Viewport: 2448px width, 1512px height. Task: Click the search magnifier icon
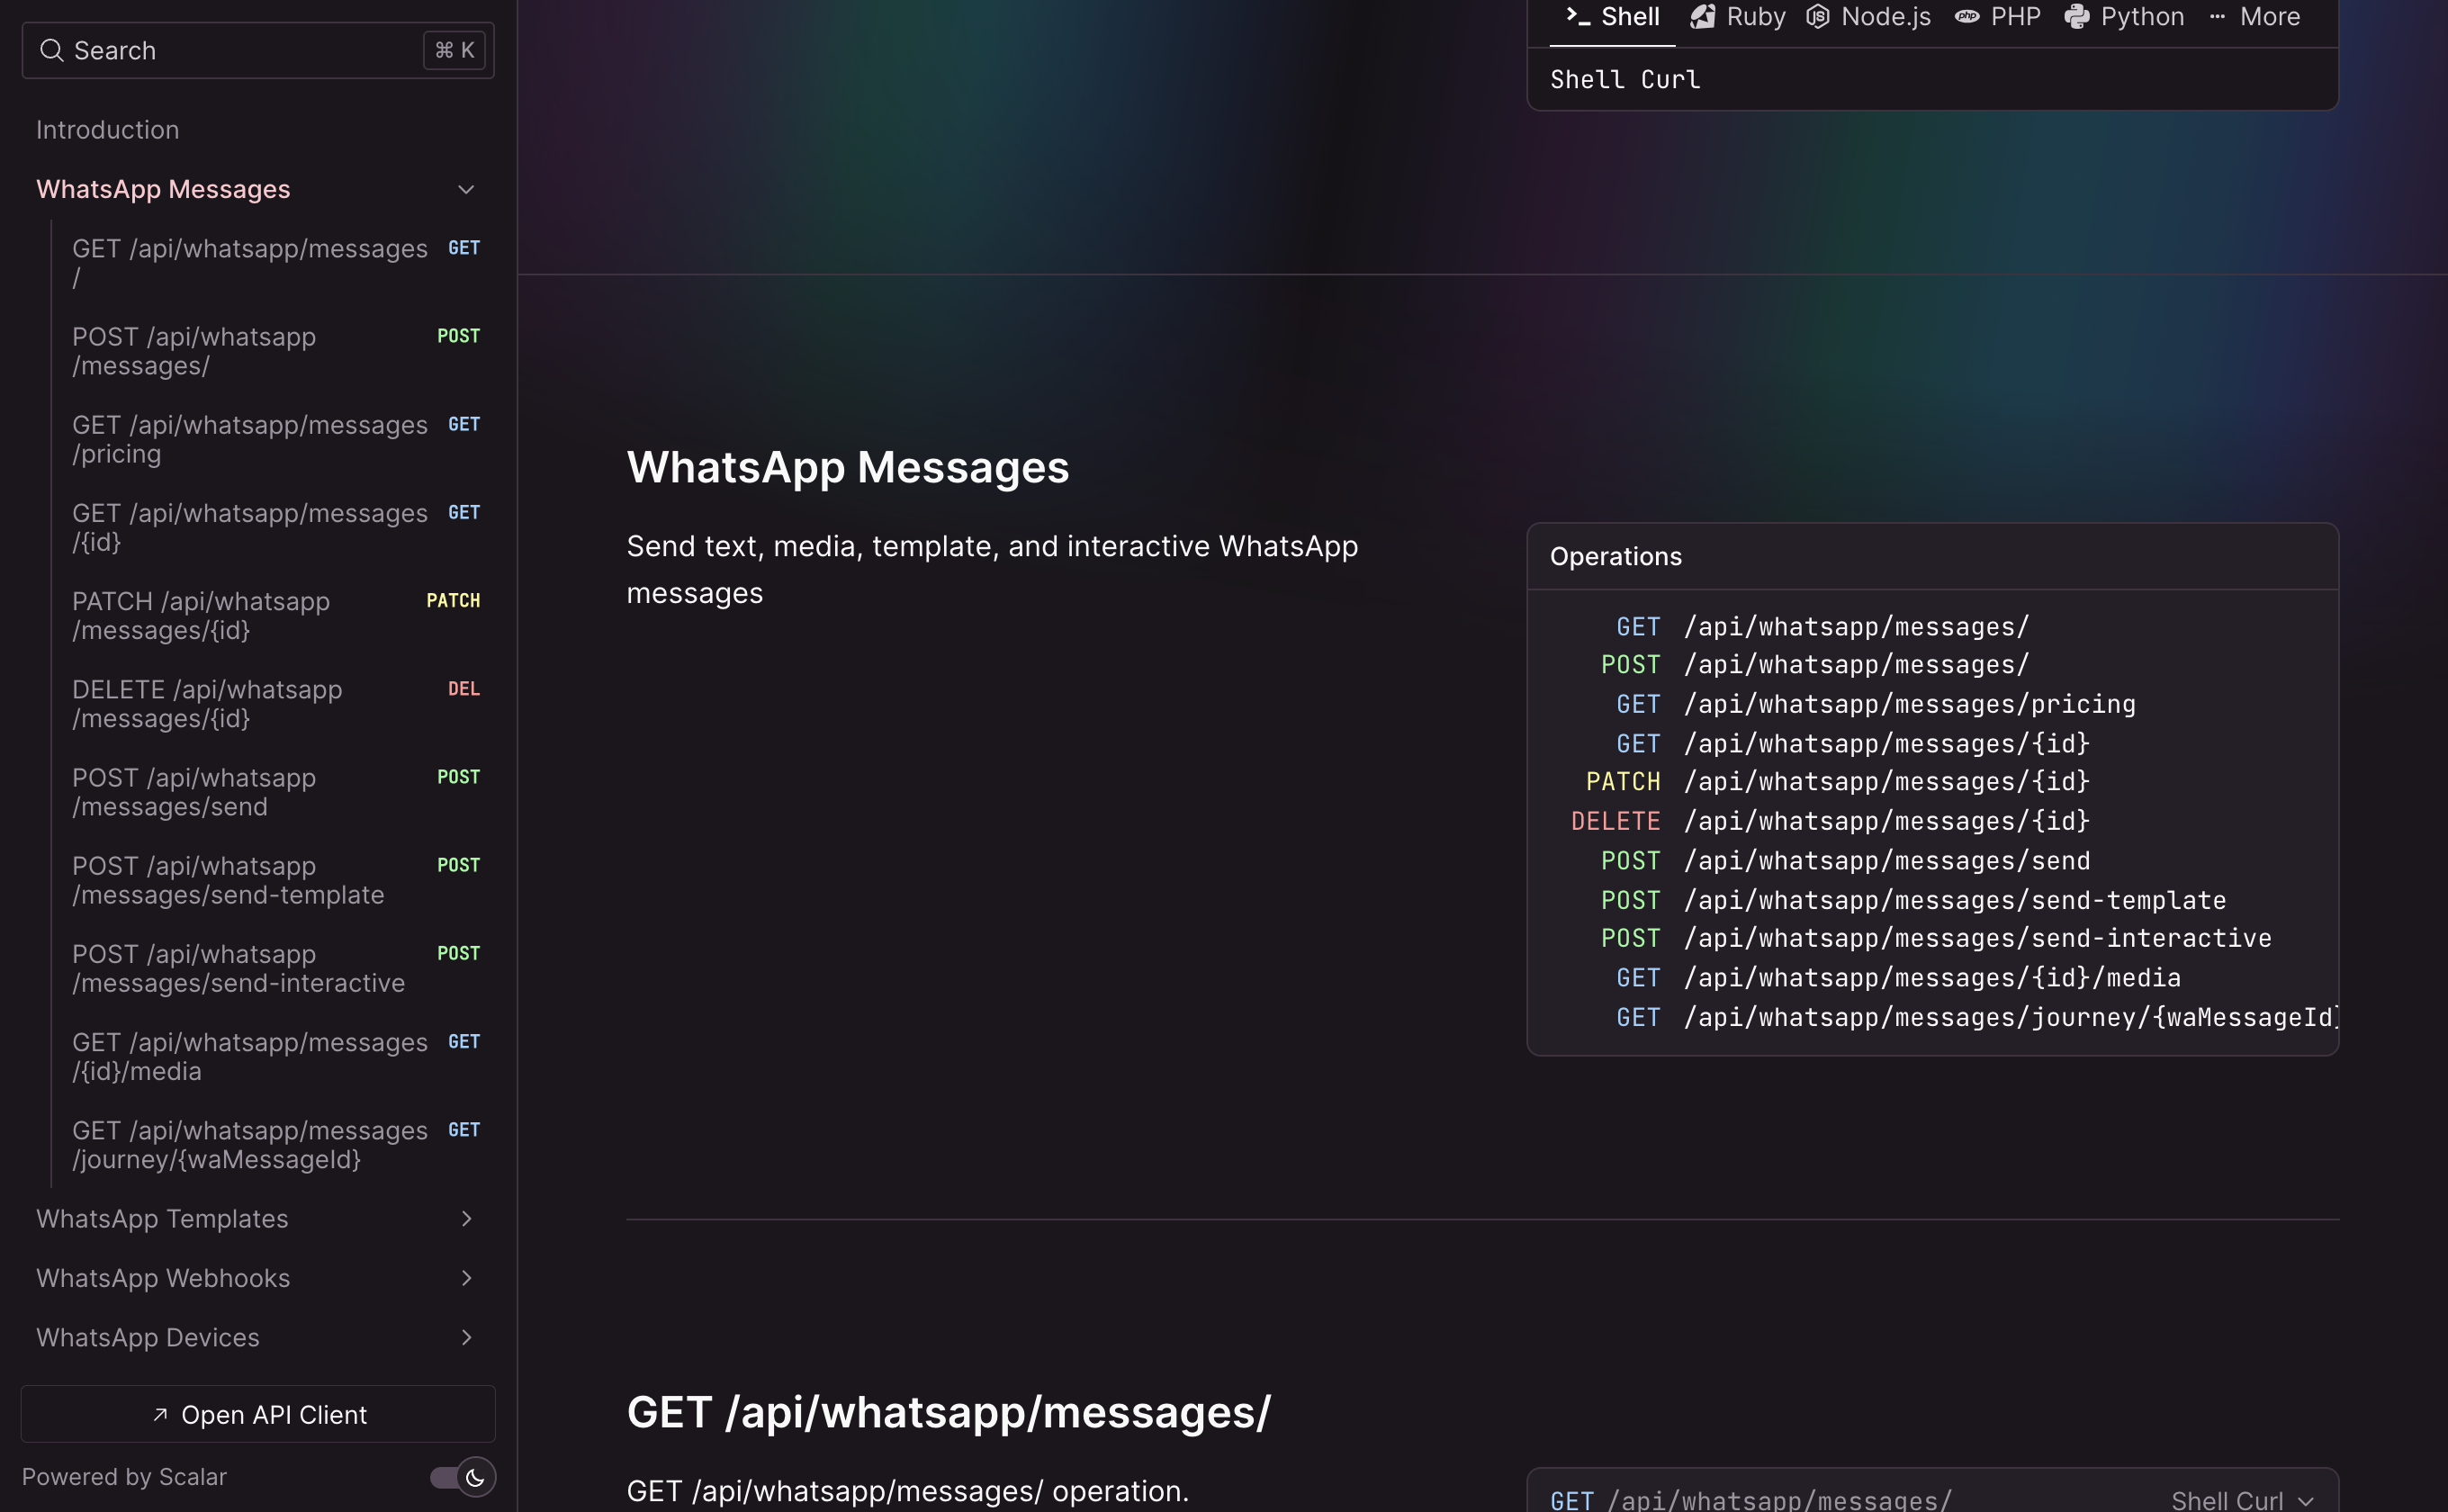51,50
